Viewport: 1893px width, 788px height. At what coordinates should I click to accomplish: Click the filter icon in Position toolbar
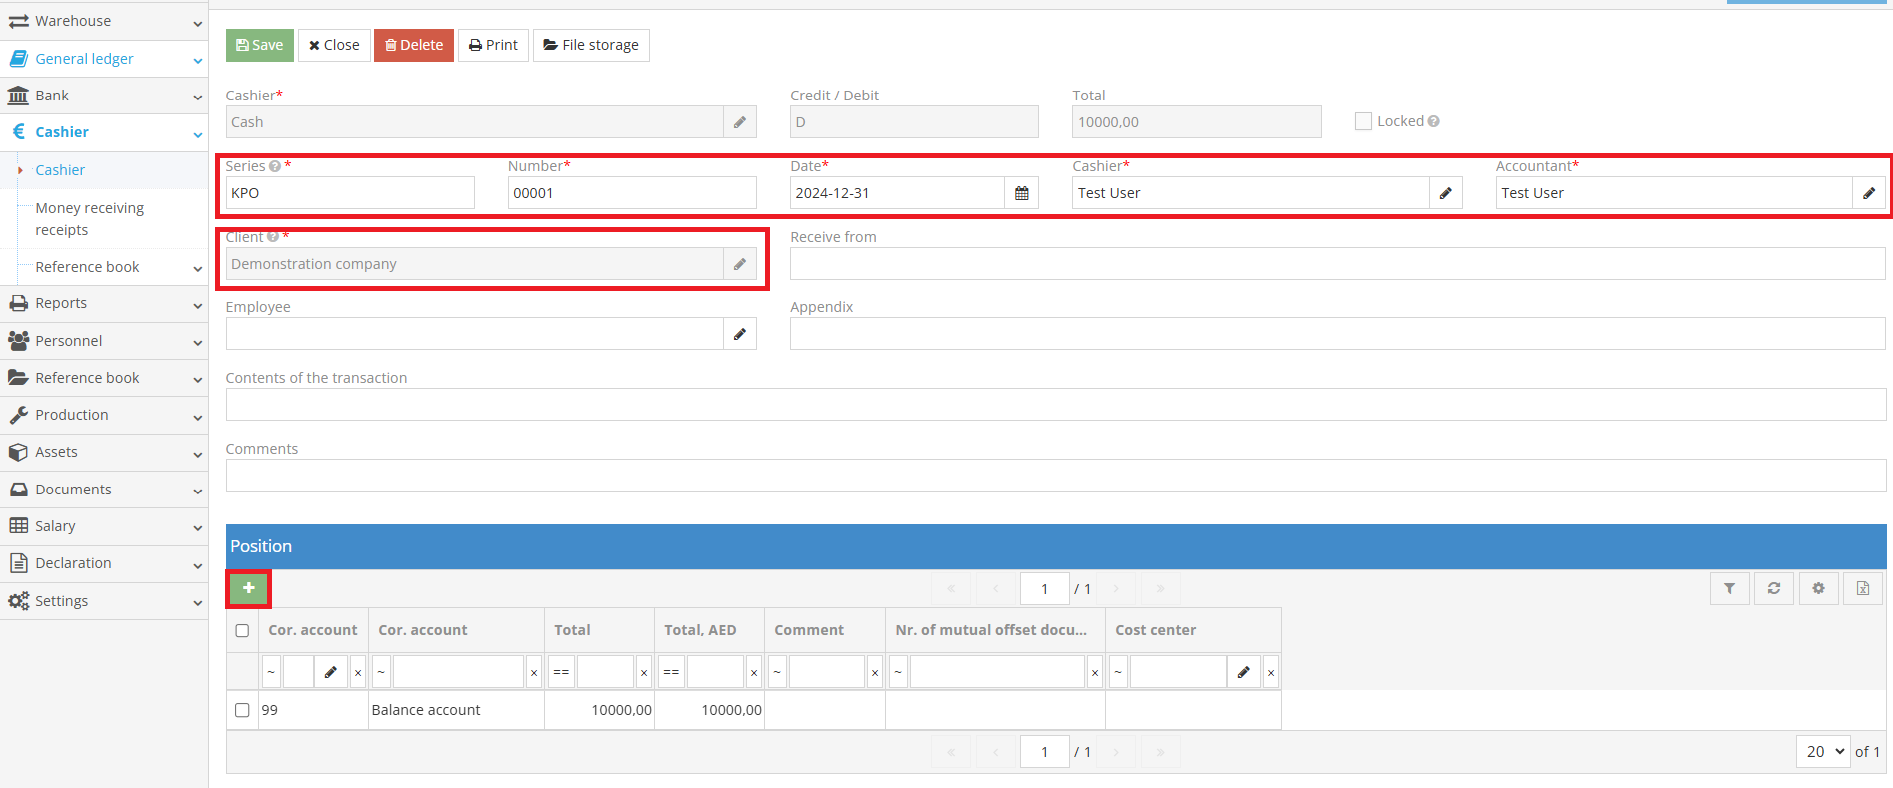(x=1729, y=589)
